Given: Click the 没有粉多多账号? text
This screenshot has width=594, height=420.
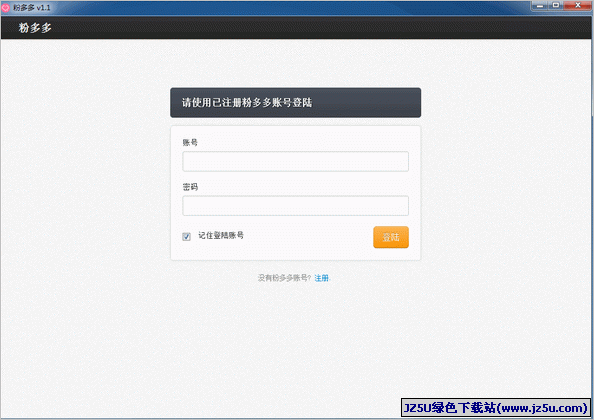Looking at the screenshot, I should [x=284, y=278].
